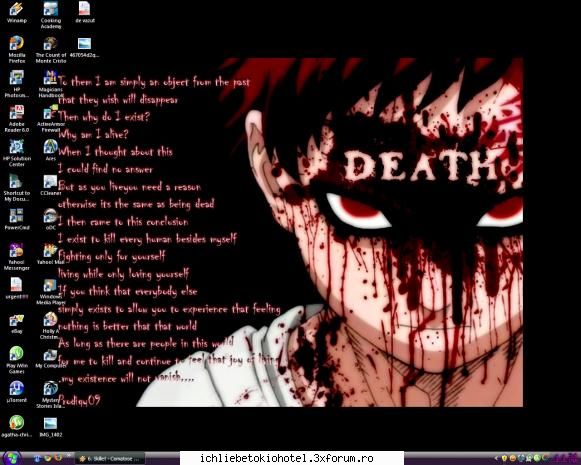The width and height of the screenshot is (581, 465).
Task: Switch to the Skillet - Comatose taskbar window
Action: (111, 459)
